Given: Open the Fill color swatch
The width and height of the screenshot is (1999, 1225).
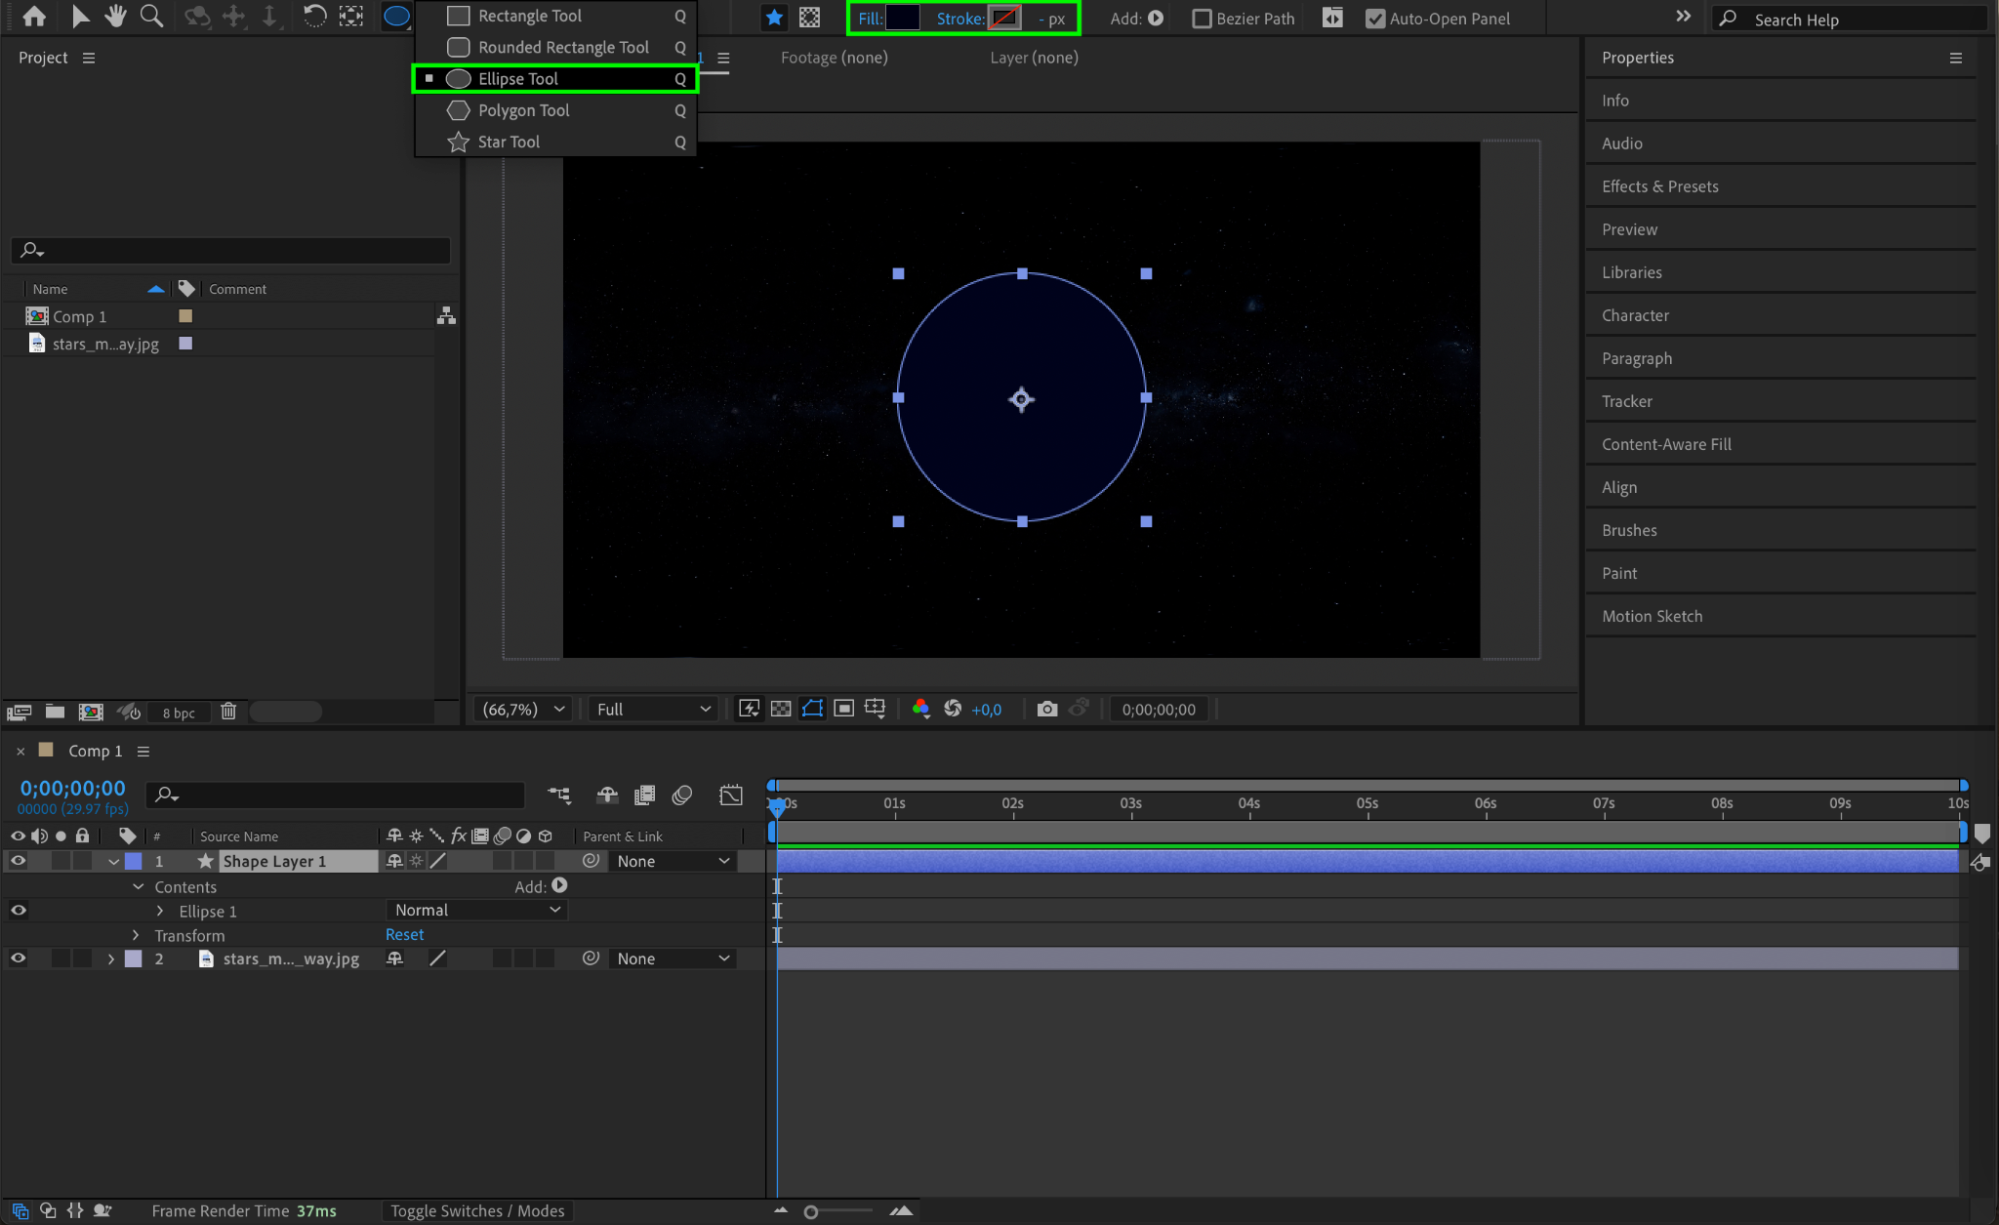Looking at the screenshot, I should [x=902, y=18].
